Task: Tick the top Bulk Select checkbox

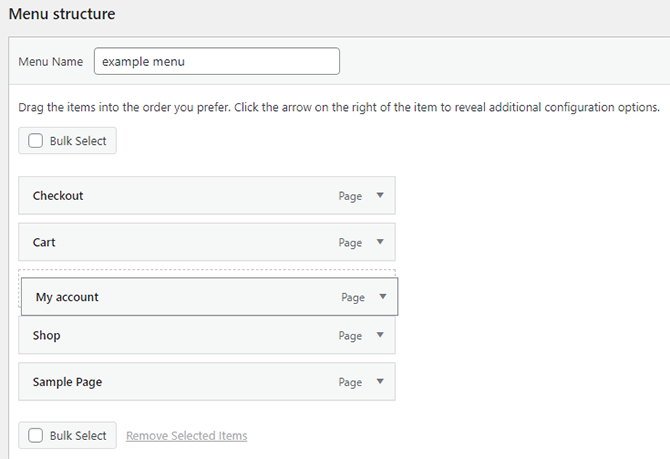Action: 36,141
